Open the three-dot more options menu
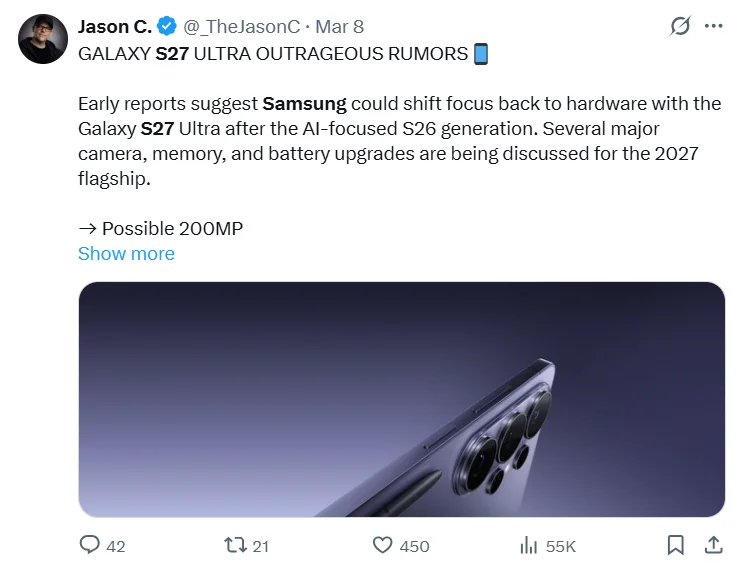Image resolution: width=744 pixels, height=571 pixels. coord(714,26)
